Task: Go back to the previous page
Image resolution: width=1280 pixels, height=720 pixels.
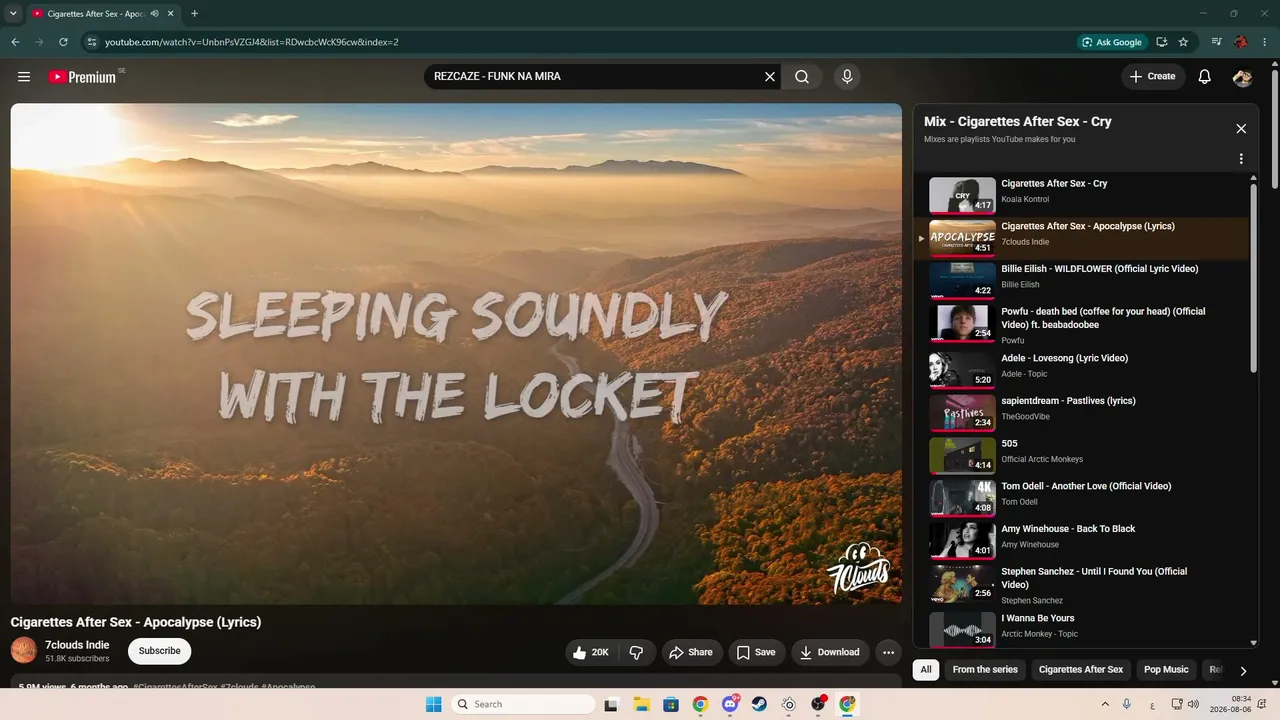Action: [x=15, y=42]
